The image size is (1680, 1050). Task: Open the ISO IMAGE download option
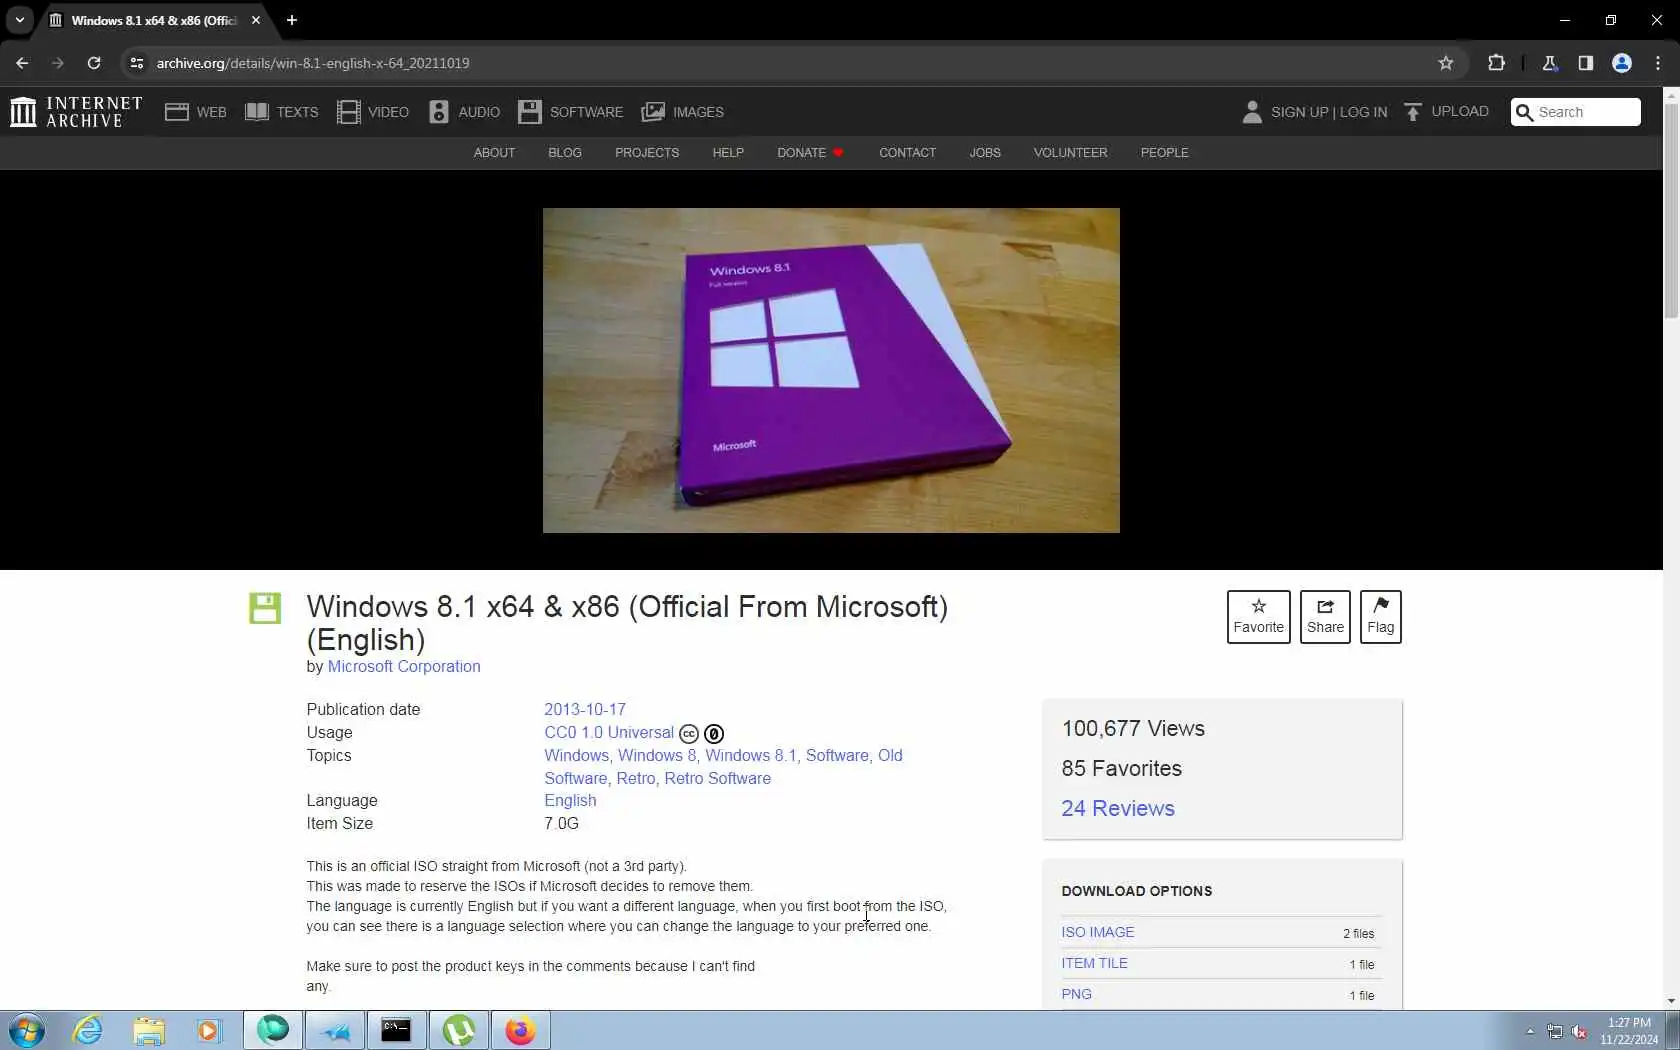coord(1098,933)
